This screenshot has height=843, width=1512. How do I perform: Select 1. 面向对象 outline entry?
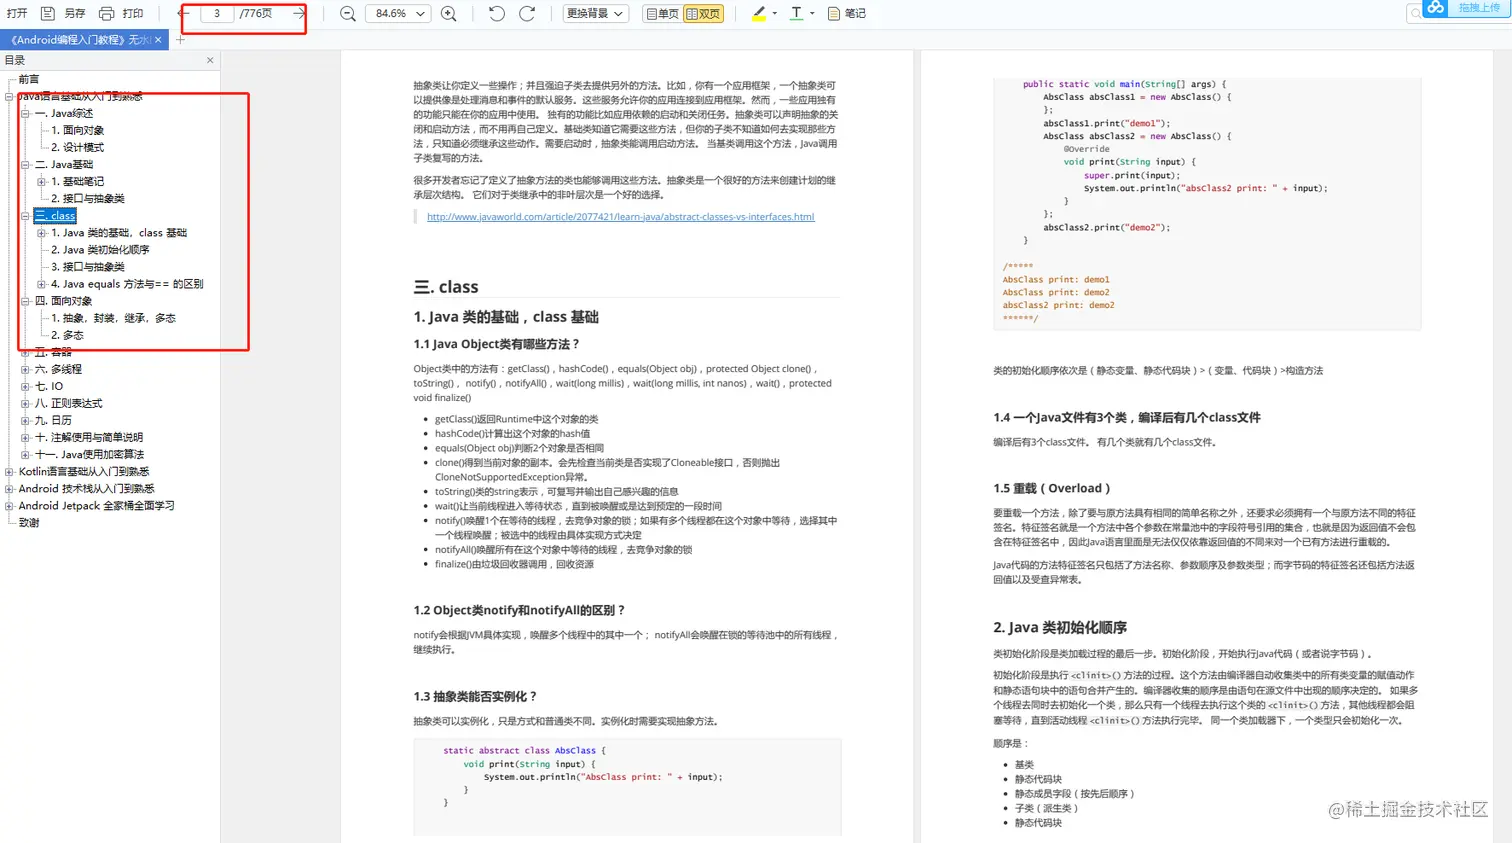tap(77, 131)
